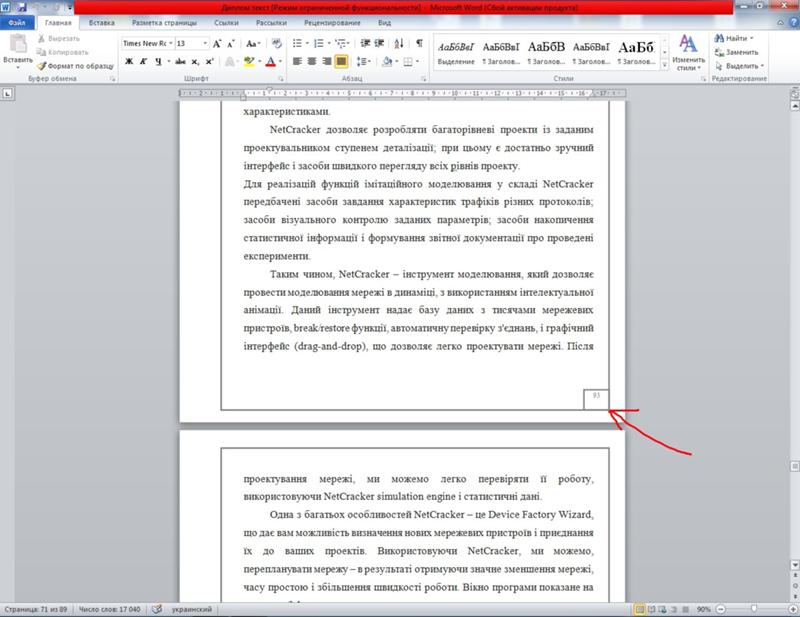800x617 pixels.
Task: Align text to the left
Action: [297, 62]
